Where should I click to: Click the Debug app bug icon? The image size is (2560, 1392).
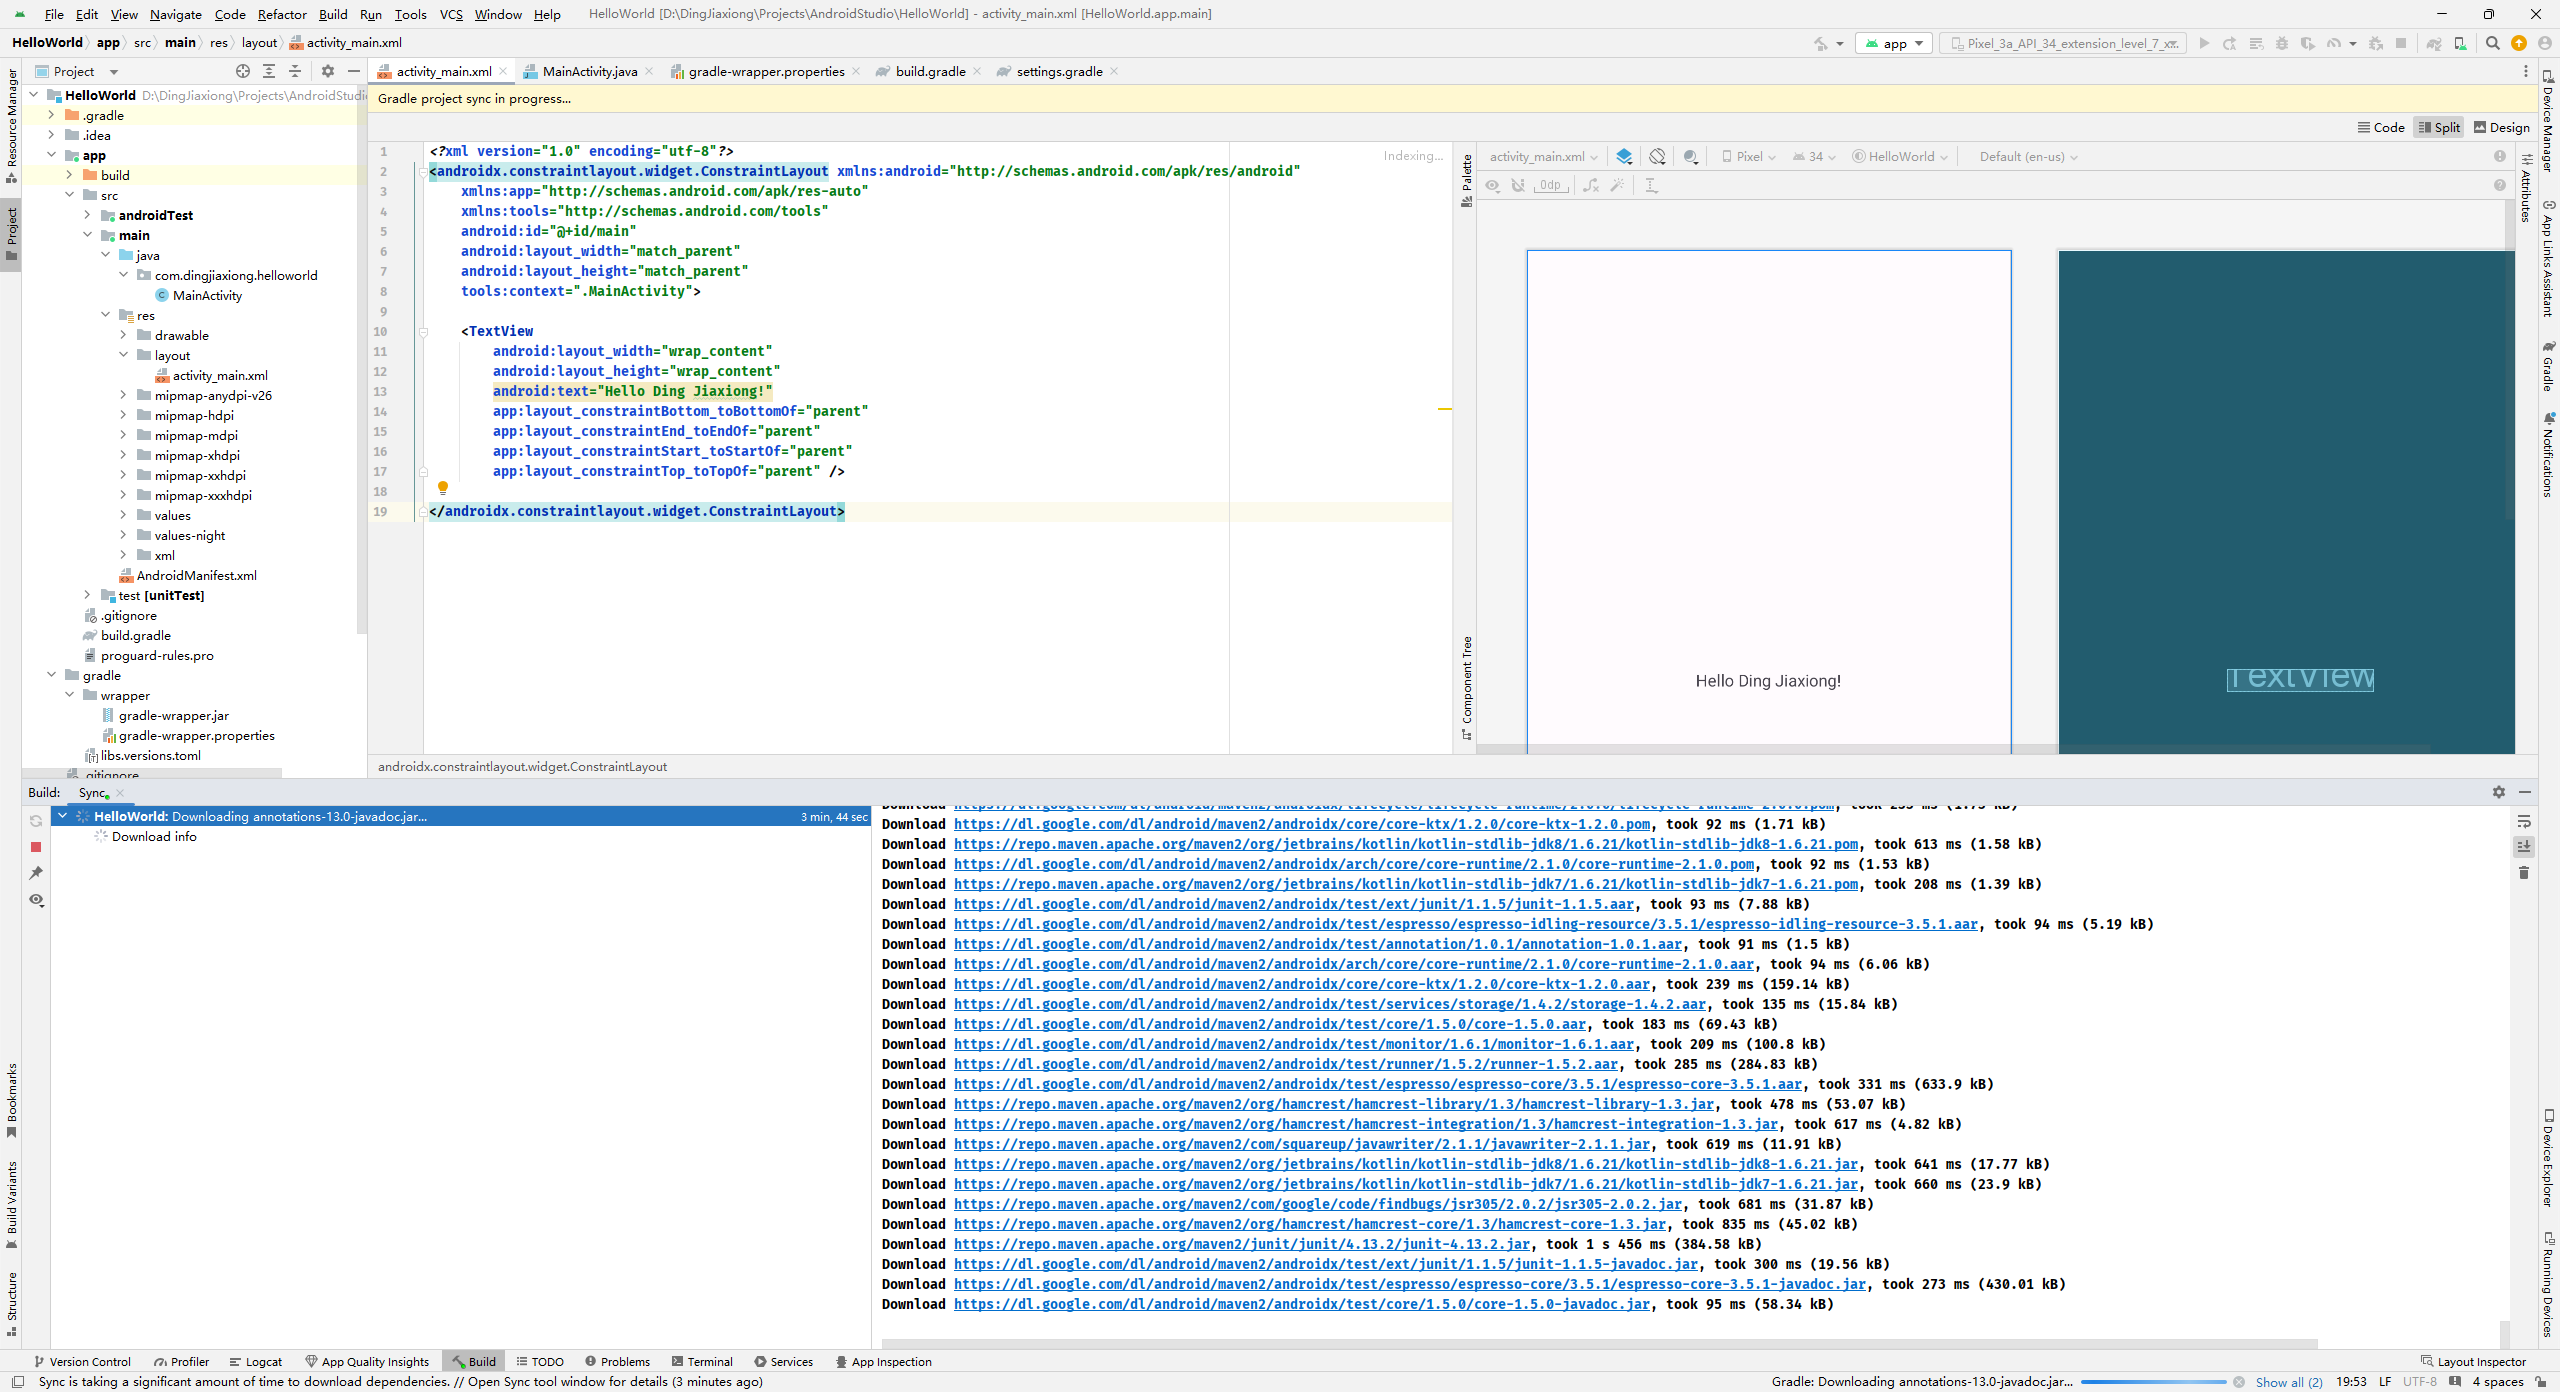pyautogui.click(x=2282, y=43)
